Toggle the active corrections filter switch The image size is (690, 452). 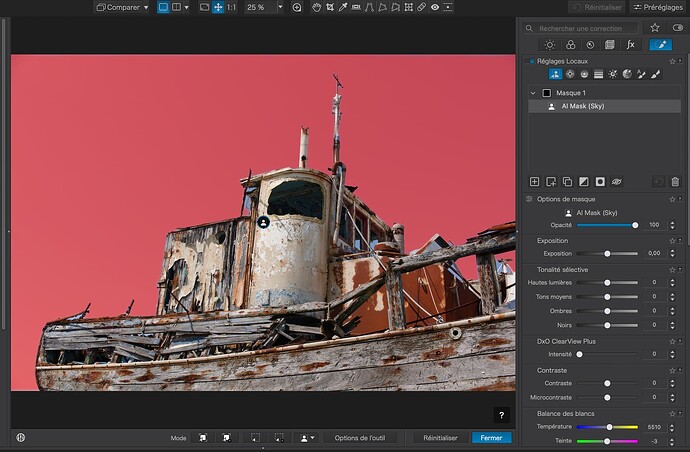(x=677, y=28)
